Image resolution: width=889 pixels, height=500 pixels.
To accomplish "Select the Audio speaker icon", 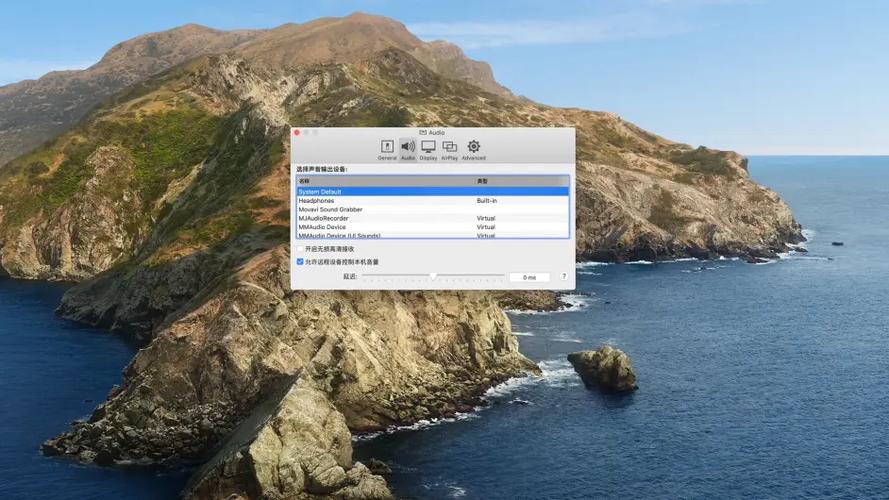I will 408,150.
